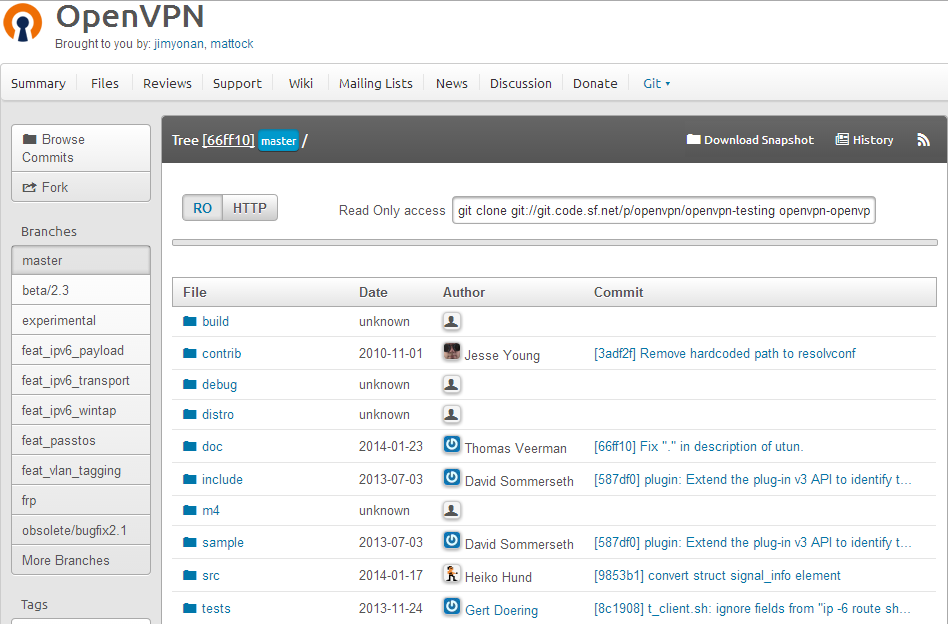948x624 pixels.
Task: Open the RSS feed icon
Action: pyautogui.click(x=923, y=140)
